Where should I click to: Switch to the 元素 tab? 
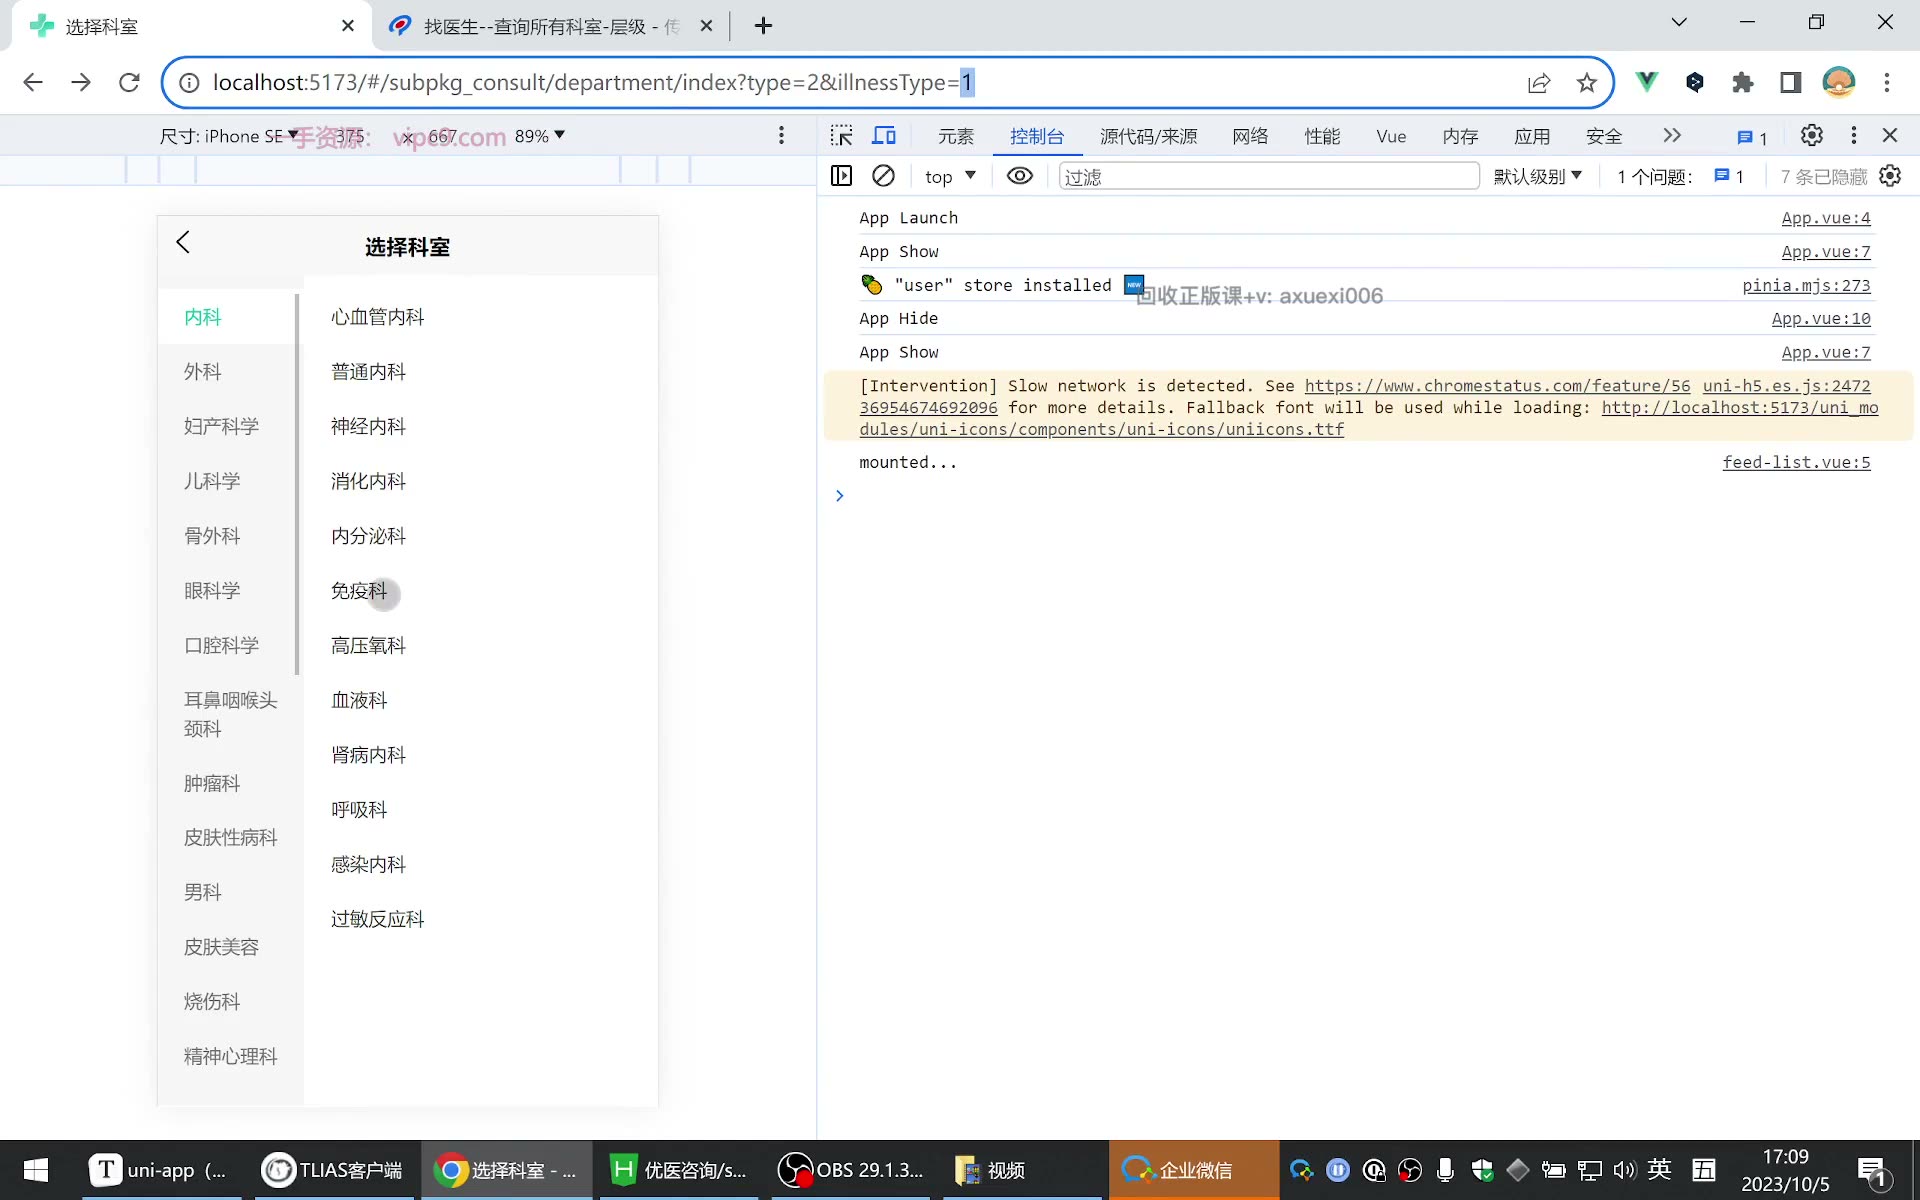click(956, 136)
